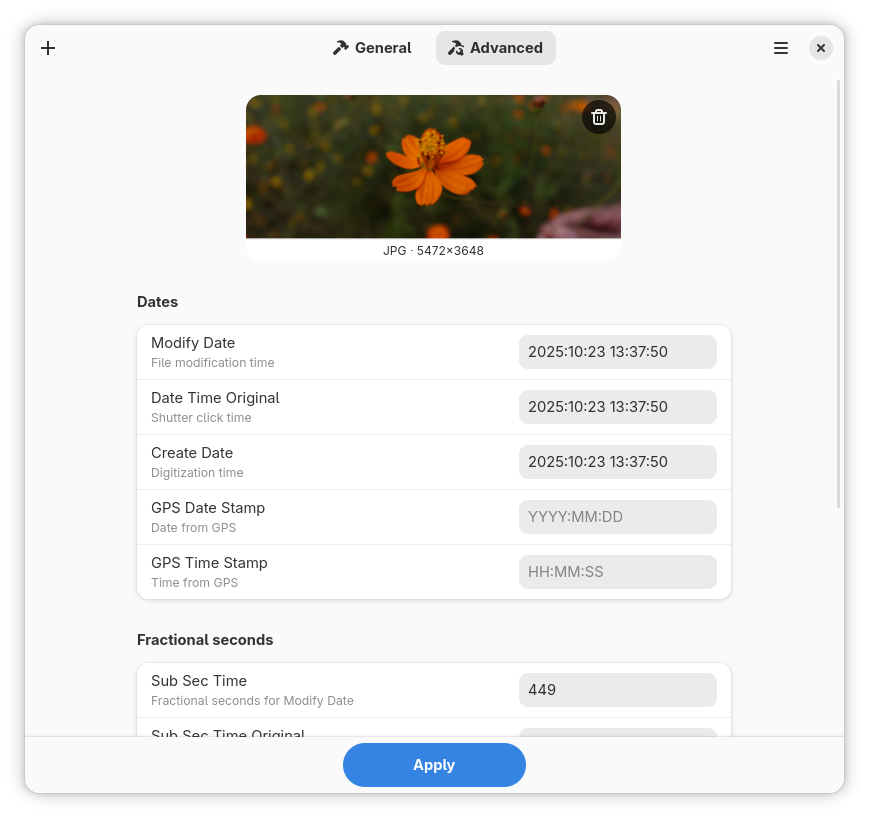The image size is (869, 818).
Task: Click 'File modification time' subtitle
Action: point(213,363)
